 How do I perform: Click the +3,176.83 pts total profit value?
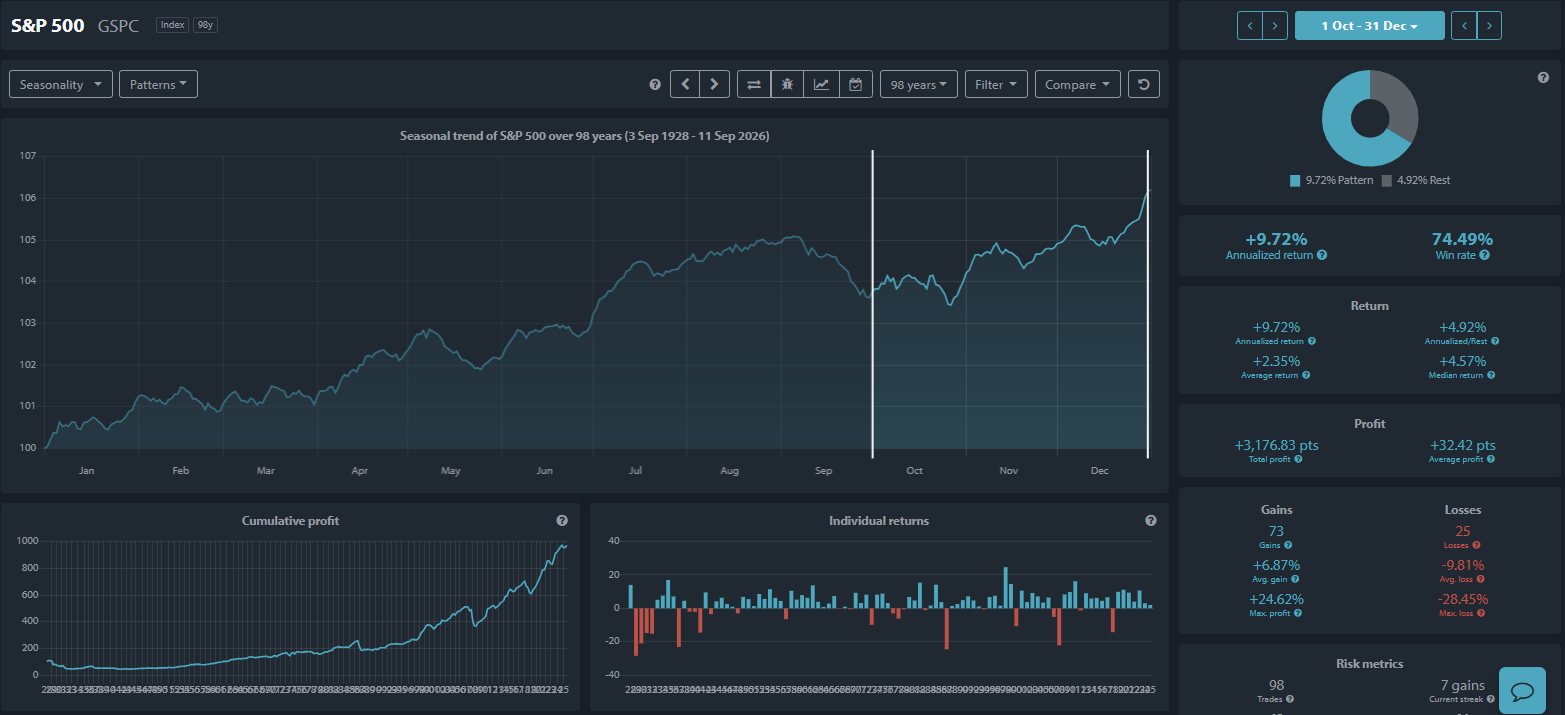coord(1277,445)
